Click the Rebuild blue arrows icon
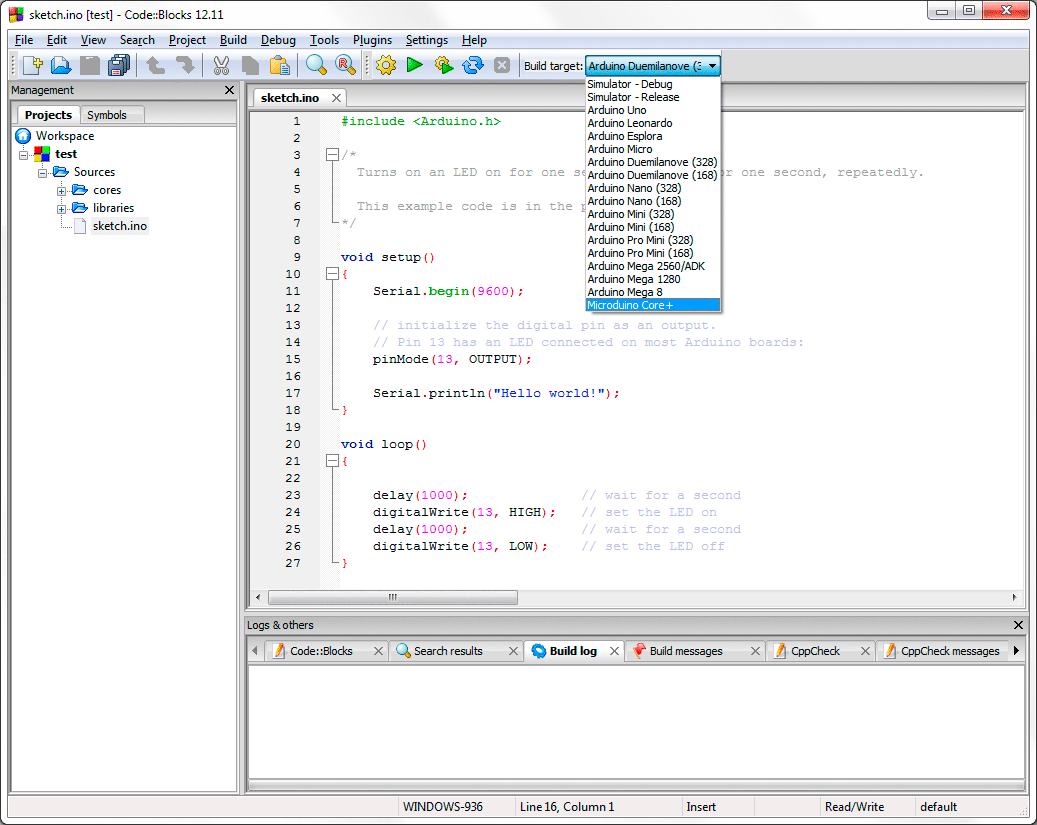The image size is (1037, 825). [x=473, y=65]
